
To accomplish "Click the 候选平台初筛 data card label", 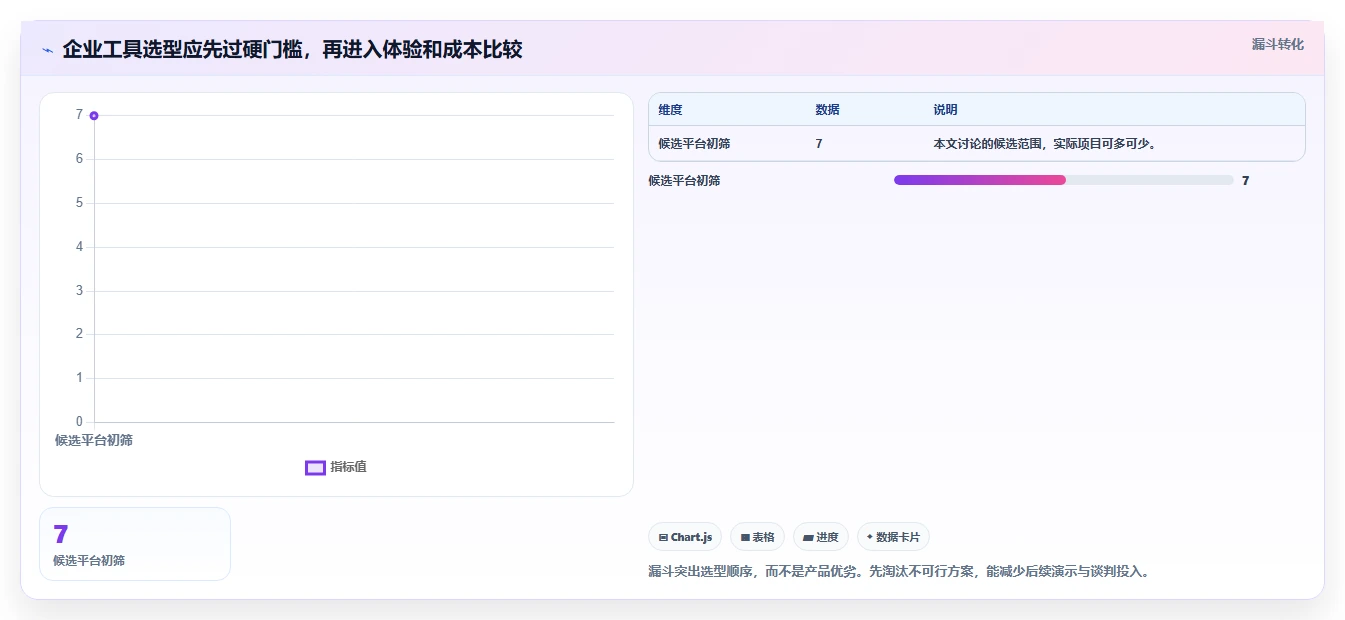I will pos(89,561).
